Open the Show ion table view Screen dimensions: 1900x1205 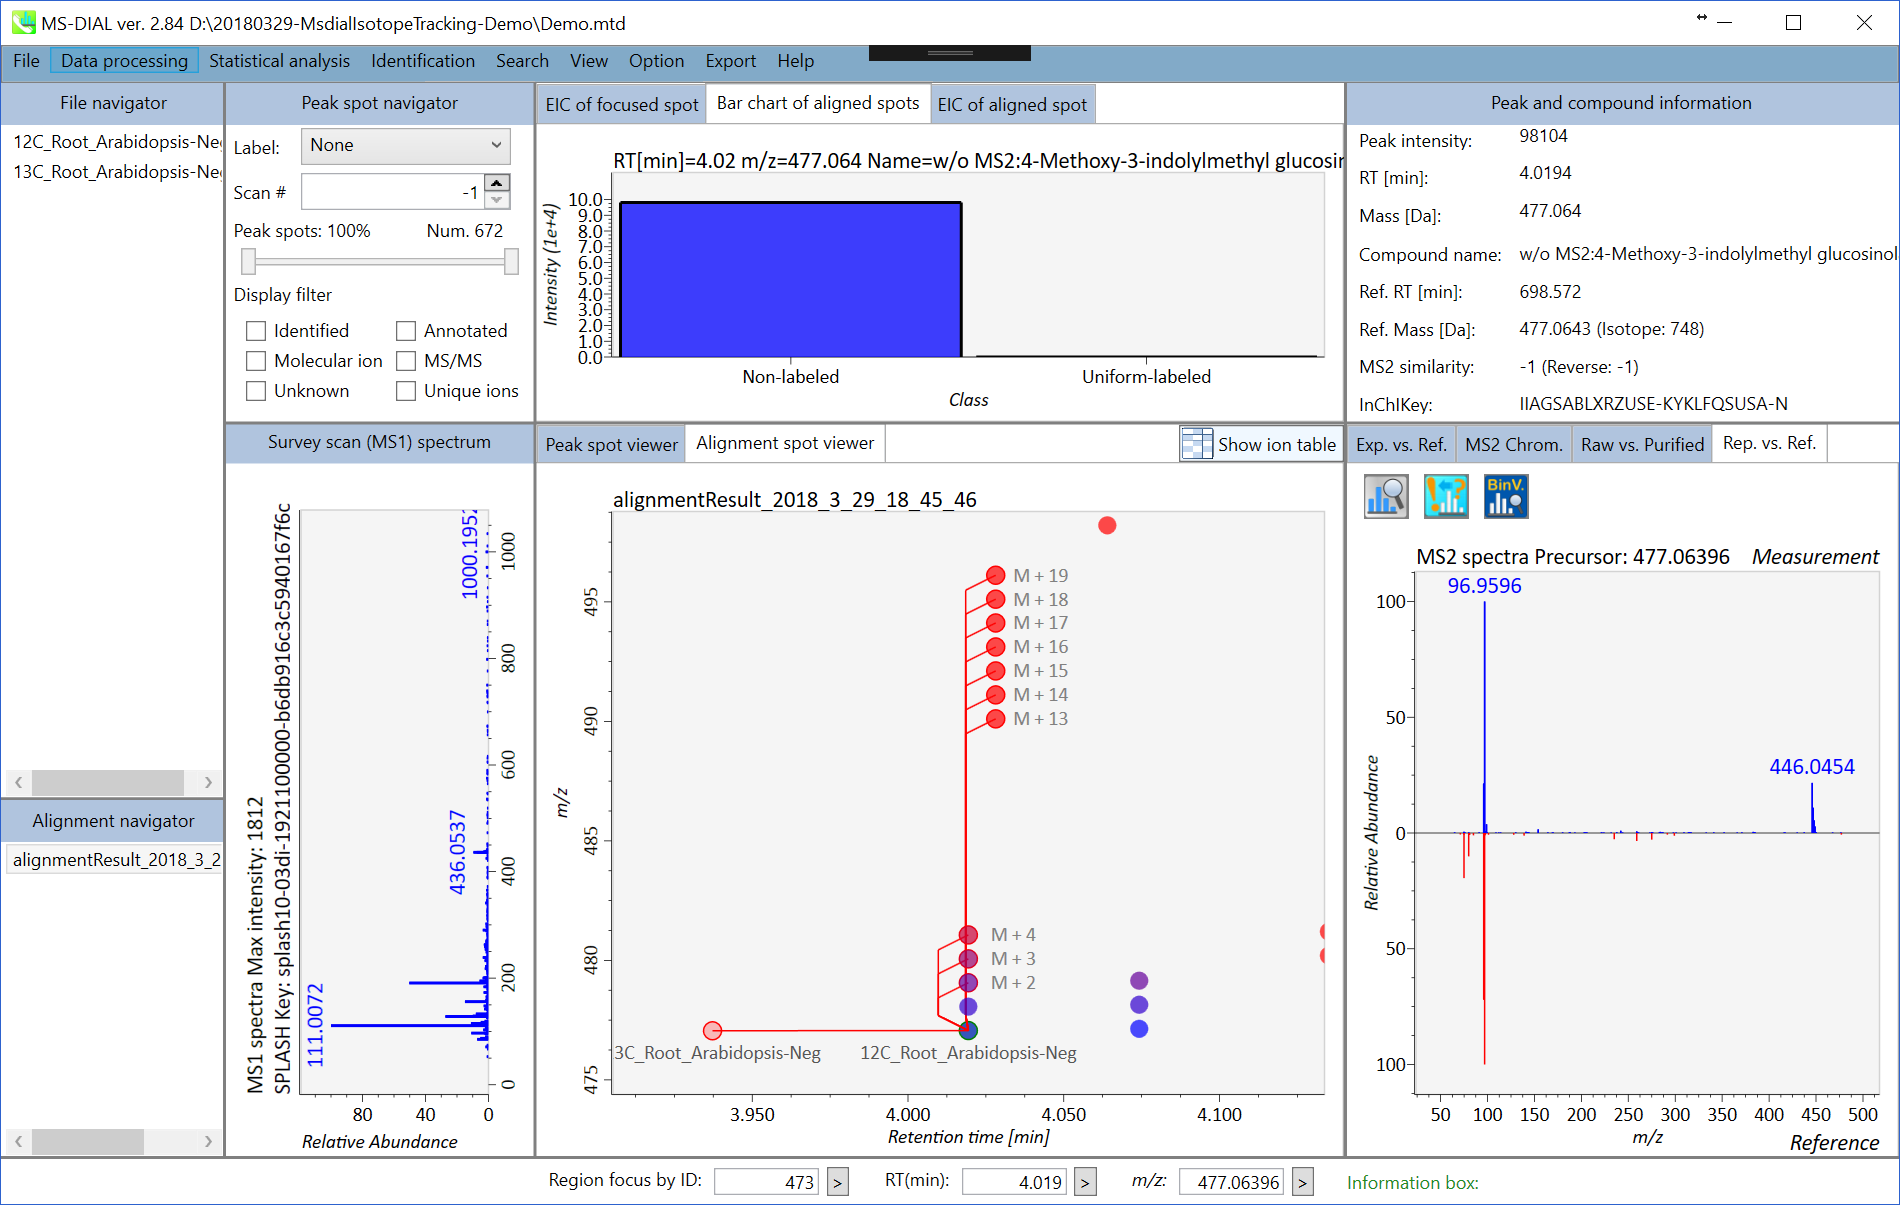pyautogui.click(x=1259, y=444)
